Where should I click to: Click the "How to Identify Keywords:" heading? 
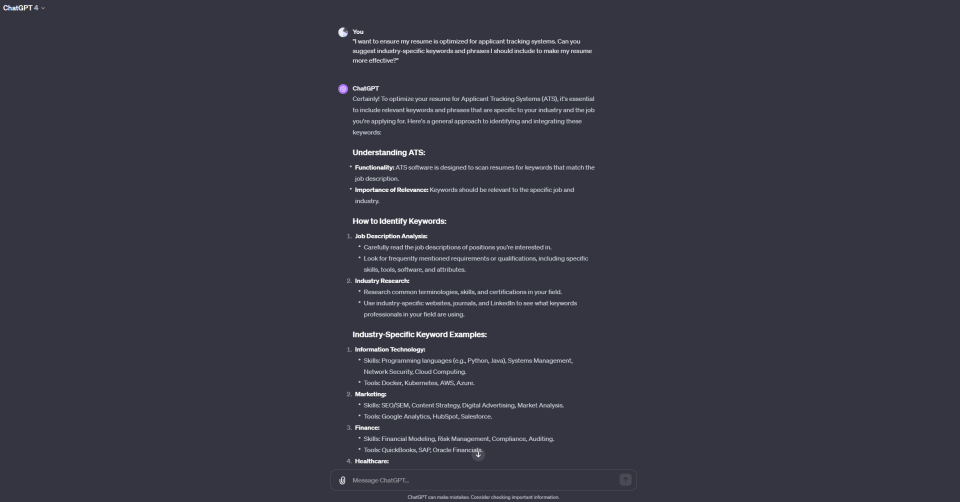point(399,221)
